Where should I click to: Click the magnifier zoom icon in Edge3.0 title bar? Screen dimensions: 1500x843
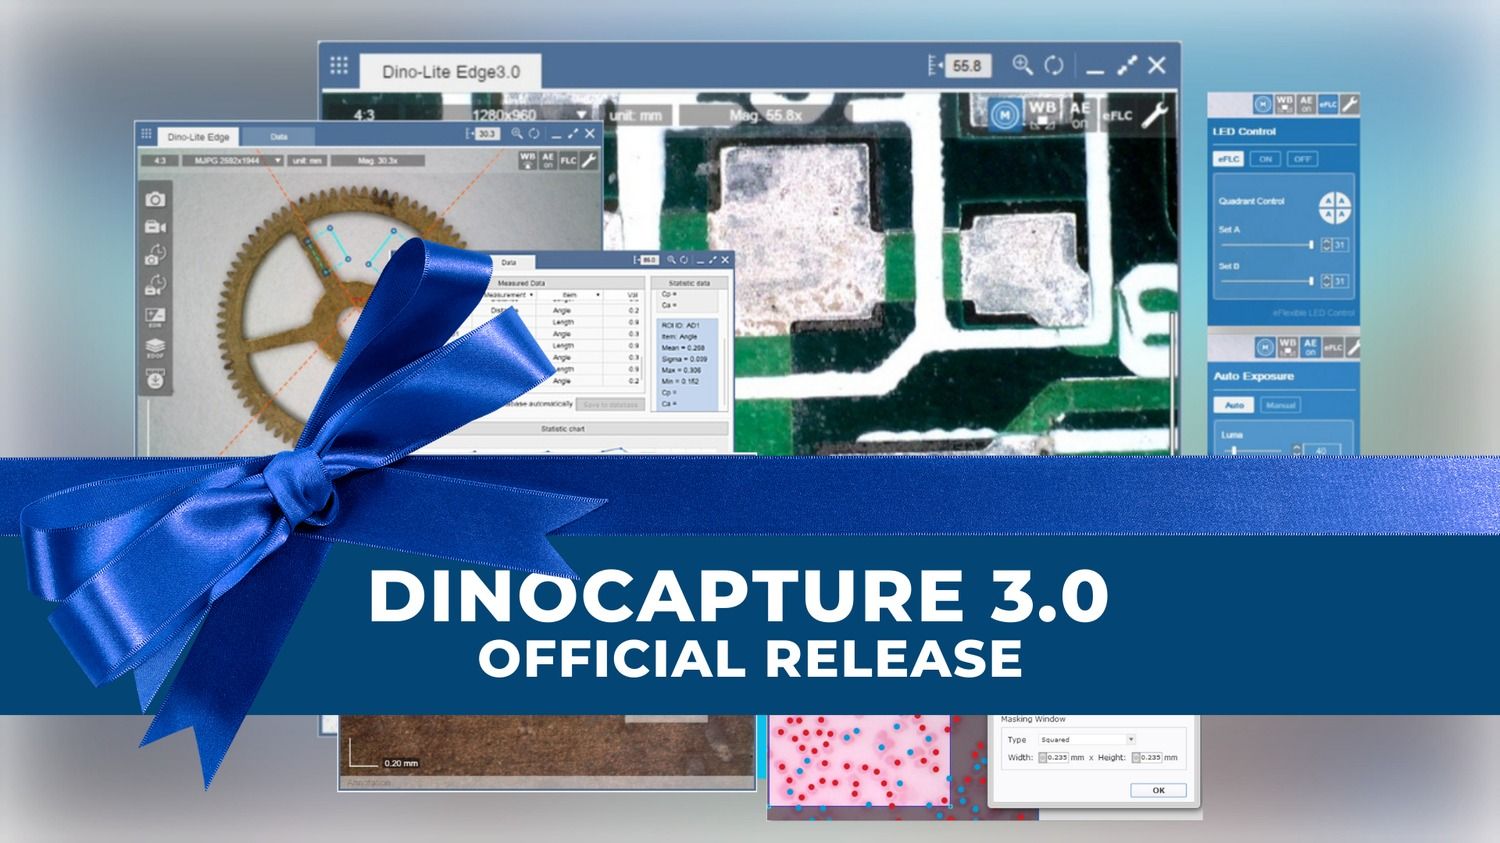tap(1021, 65)
